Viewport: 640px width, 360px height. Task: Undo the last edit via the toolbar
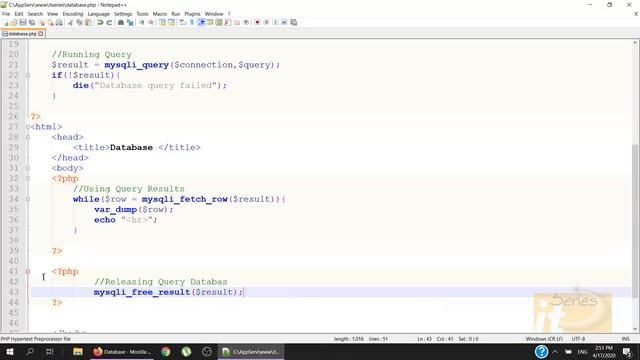coord(100,22)
